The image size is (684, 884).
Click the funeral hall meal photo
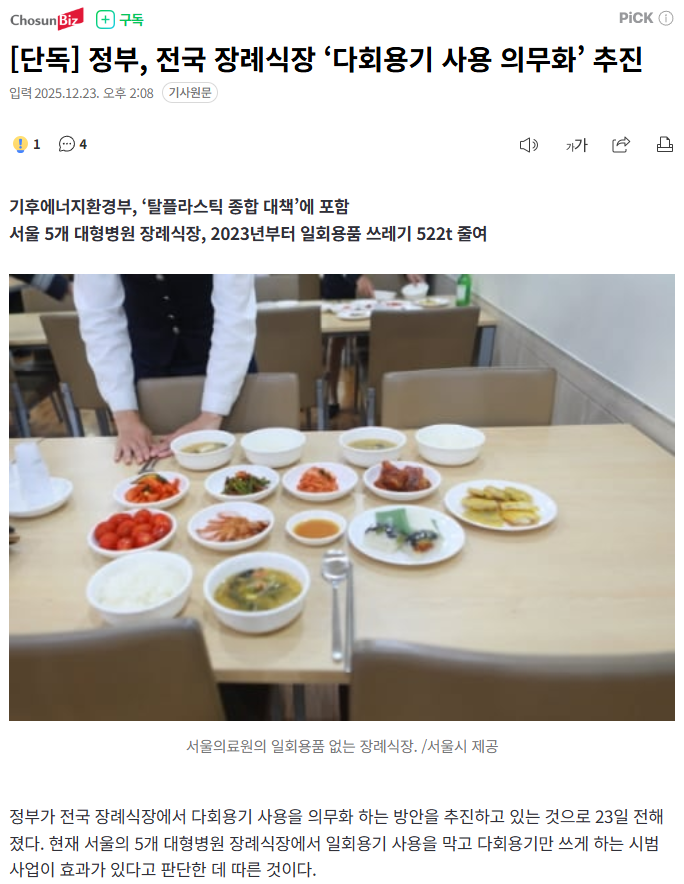coord(342,497)
